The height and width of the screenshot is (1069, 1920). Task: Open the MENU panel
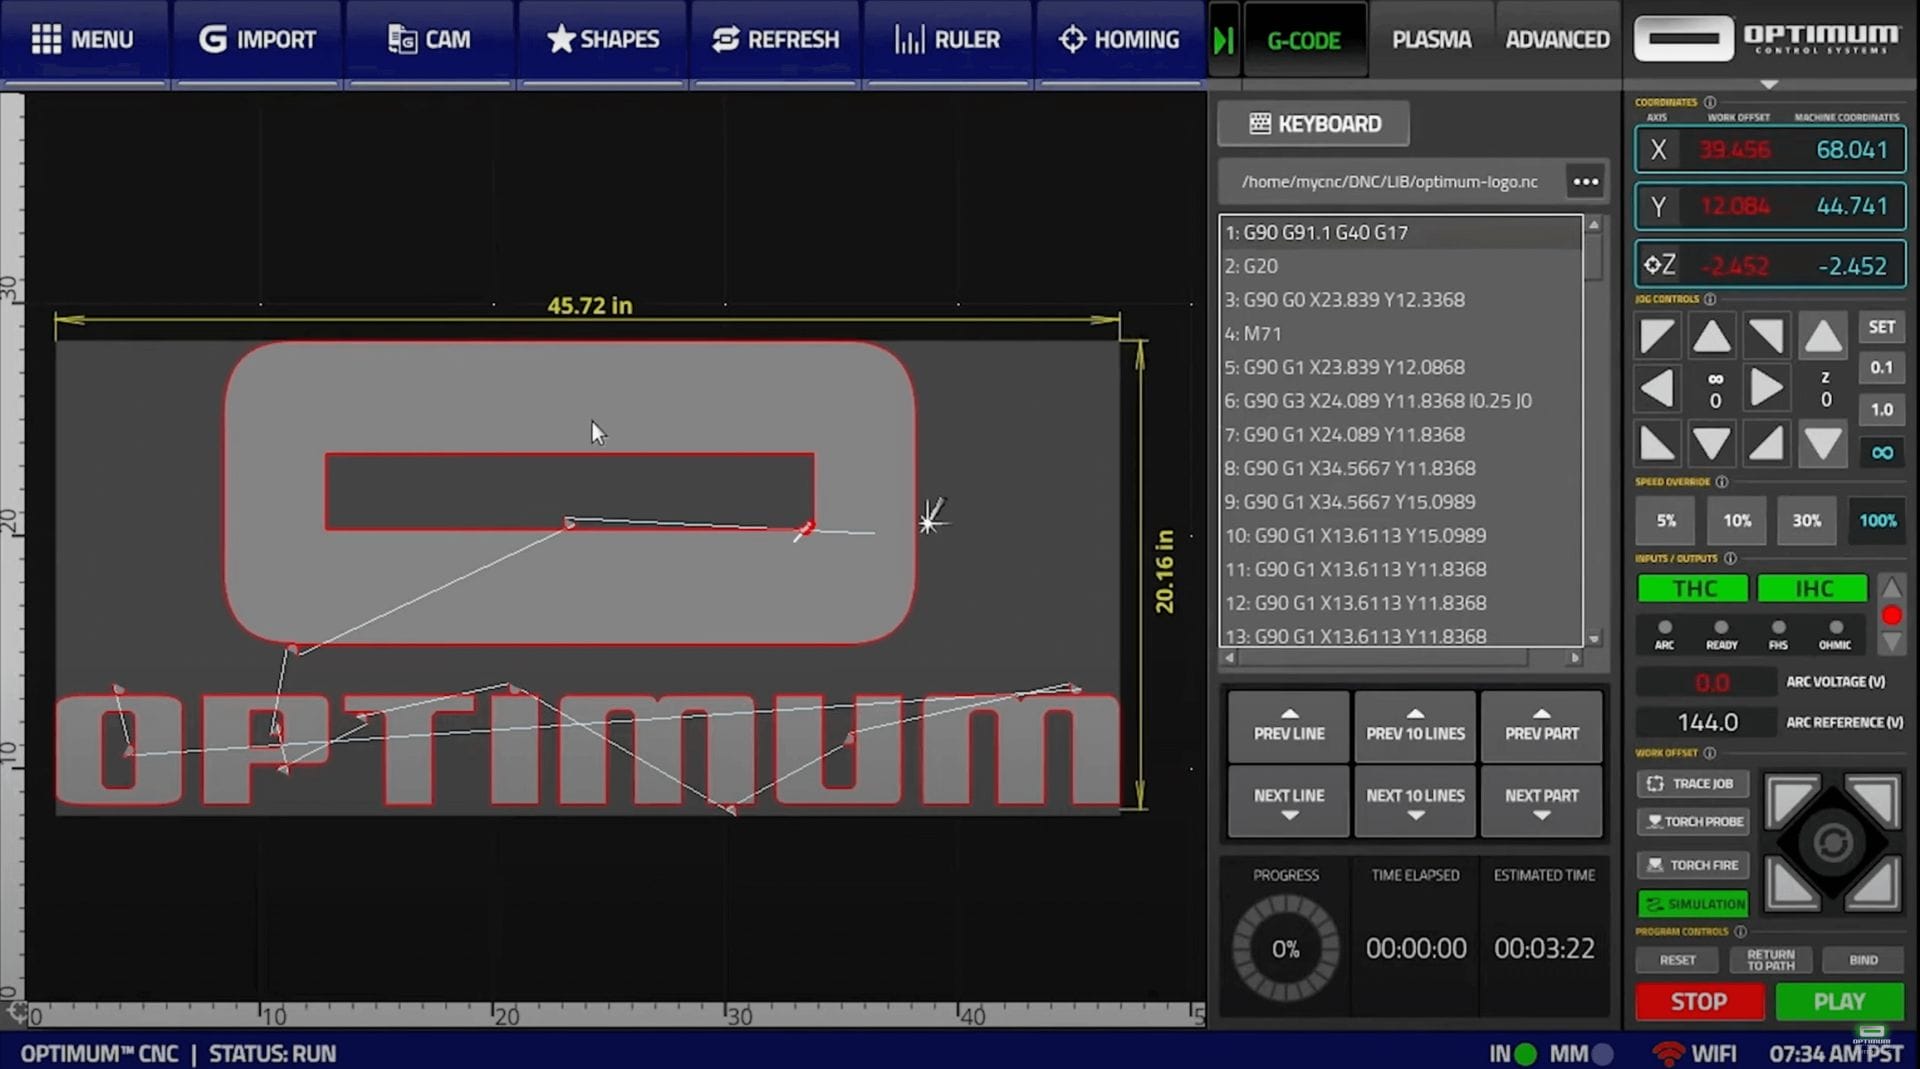(85, 39)
